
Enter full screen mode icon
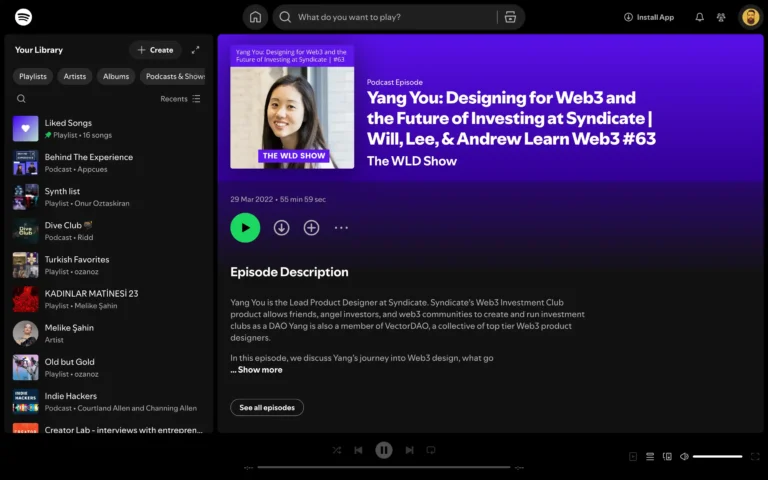tap(755, 456)
